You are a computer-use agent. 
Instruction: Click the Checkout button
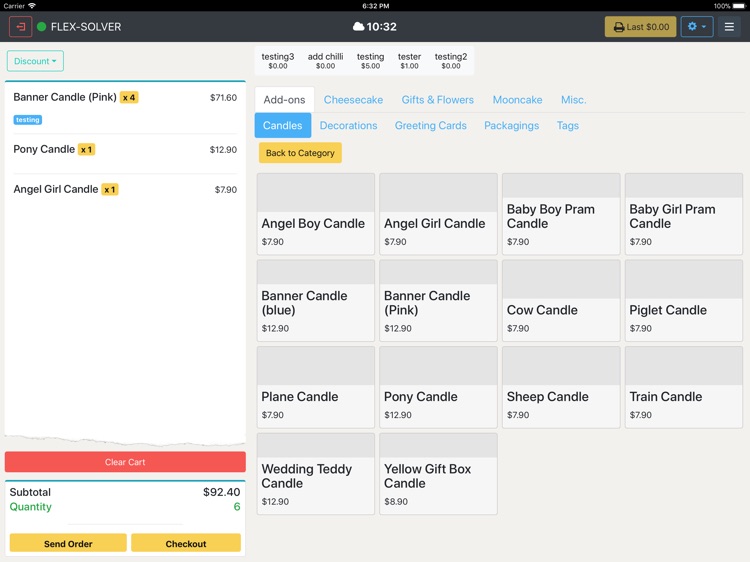[186, 543]
